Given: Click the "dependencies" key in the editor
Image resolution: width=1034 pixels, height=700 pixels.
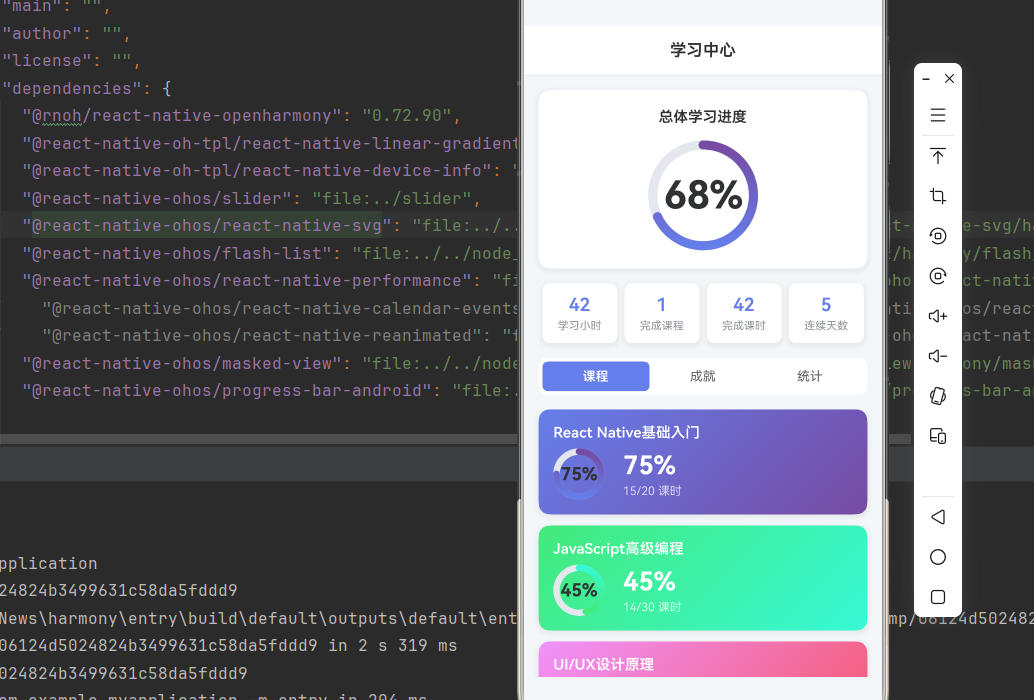Looking at the screenshot, I should tap(71, 88).
